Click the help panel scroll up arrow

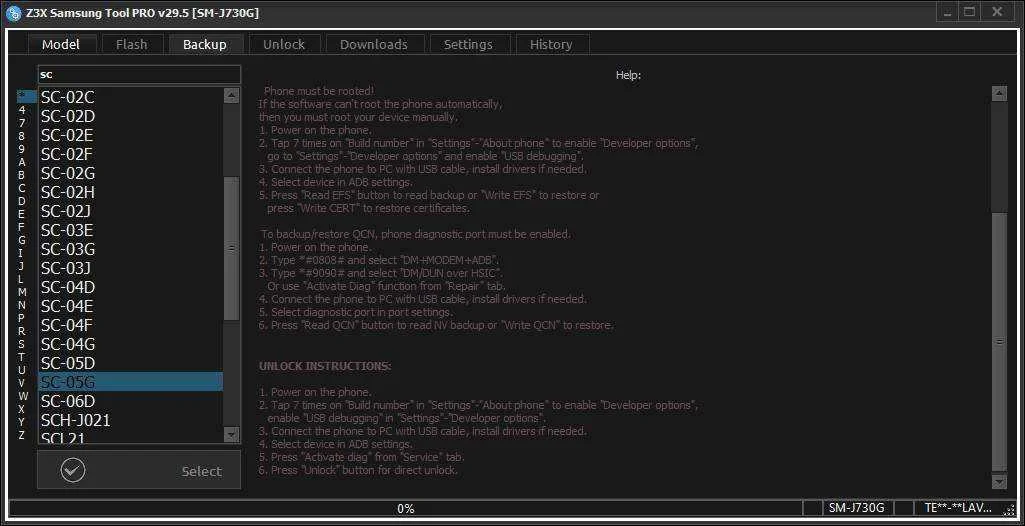coord(999,93)
